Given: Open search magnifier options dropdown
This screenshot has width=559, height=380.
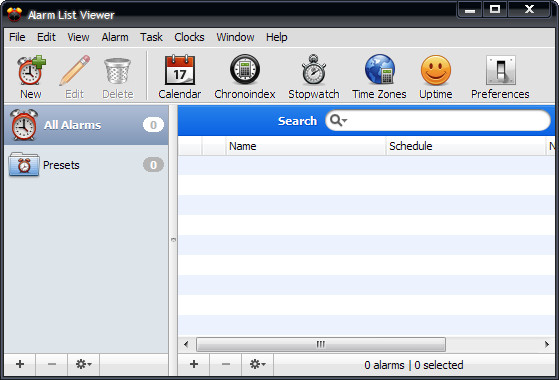Looking at the screenshot, I should pyautogui.click(x=338, y=120).
